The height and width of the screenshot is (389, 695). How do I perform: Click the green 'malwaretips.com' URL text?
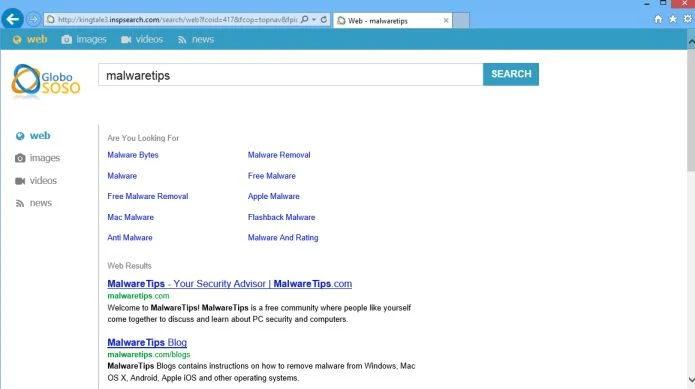[138, 296]
